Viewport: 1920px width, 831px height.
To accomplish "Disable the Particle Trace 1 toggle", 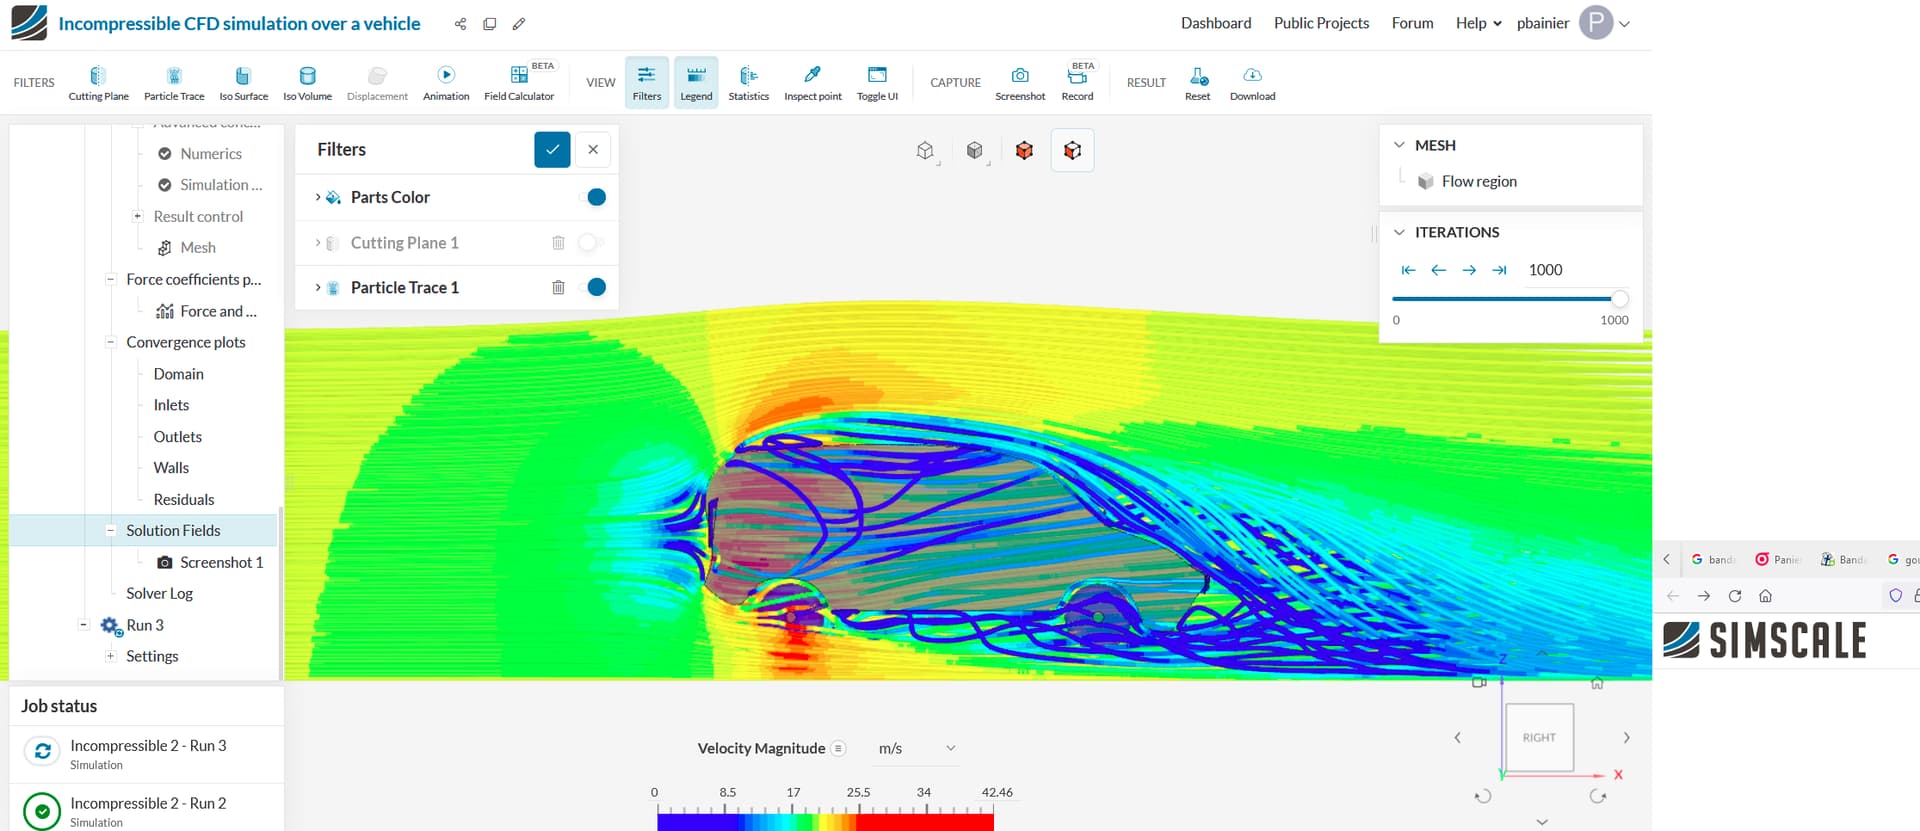I will [x=592, y=288].
